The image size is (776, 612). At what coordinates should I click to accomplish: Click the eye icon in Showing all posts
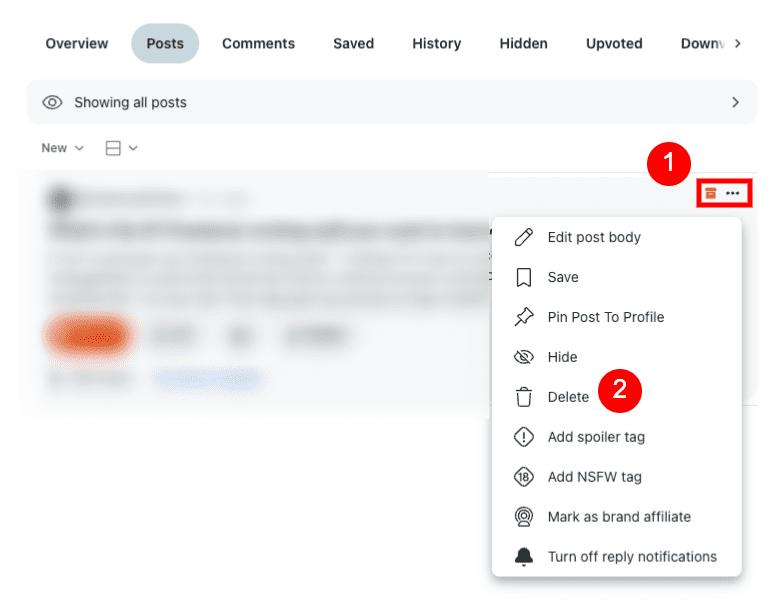(52, 102)
